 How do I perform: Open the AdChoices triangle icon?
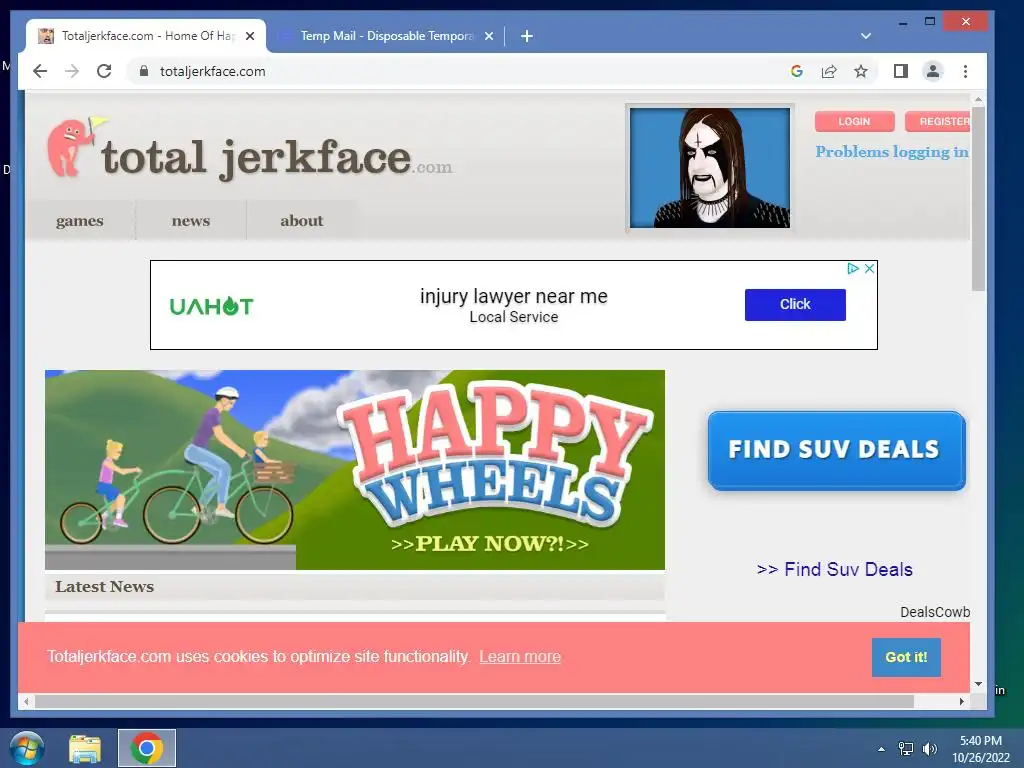[x=852, y=268]
